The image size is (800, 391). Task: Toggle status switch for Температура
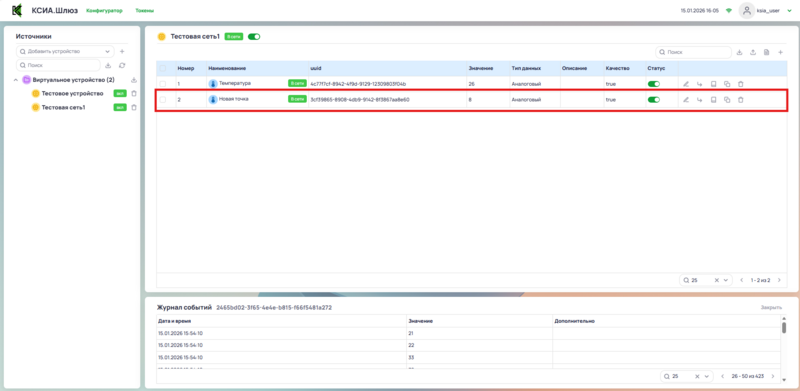click(654, 84)
